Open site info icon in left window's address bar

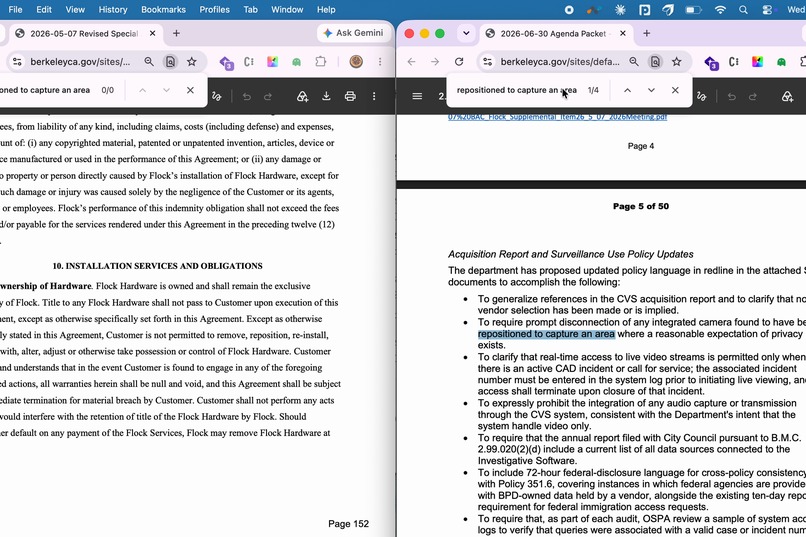[17, 62]
